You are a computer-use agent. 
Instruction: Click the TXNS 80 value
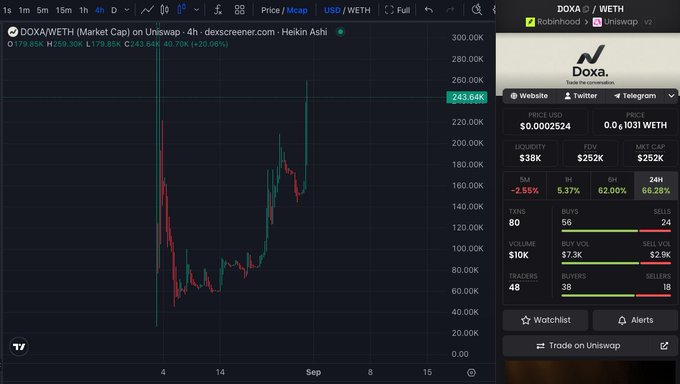point(514,223)
